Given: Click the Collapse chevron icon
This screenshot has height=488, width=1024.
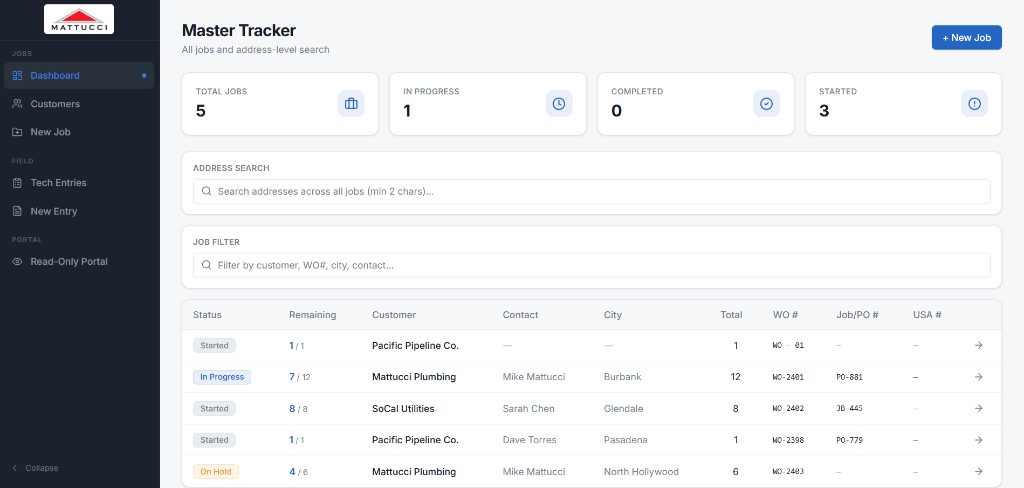Looking at the screenshot, I should pyautogui.click(x=15, y=468).
